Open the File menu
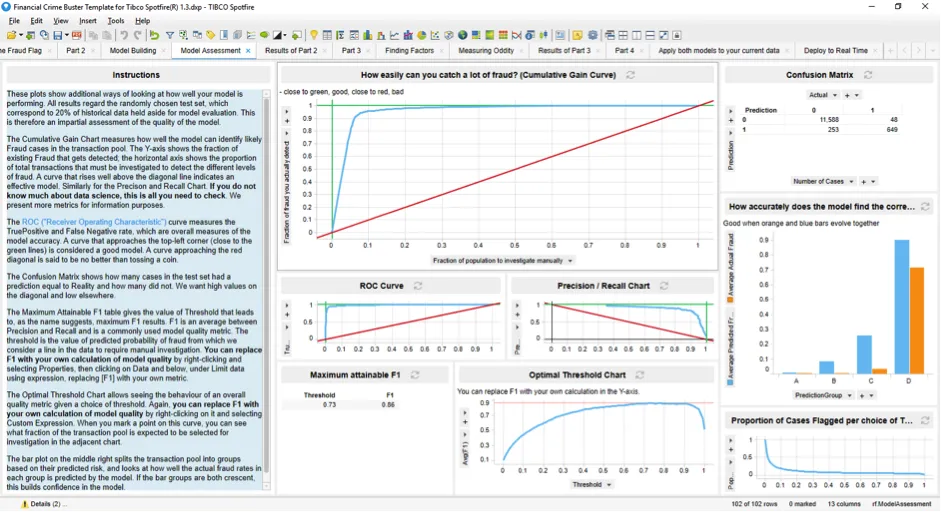Viewport: 941px width, 512px height. pos(14,20)
